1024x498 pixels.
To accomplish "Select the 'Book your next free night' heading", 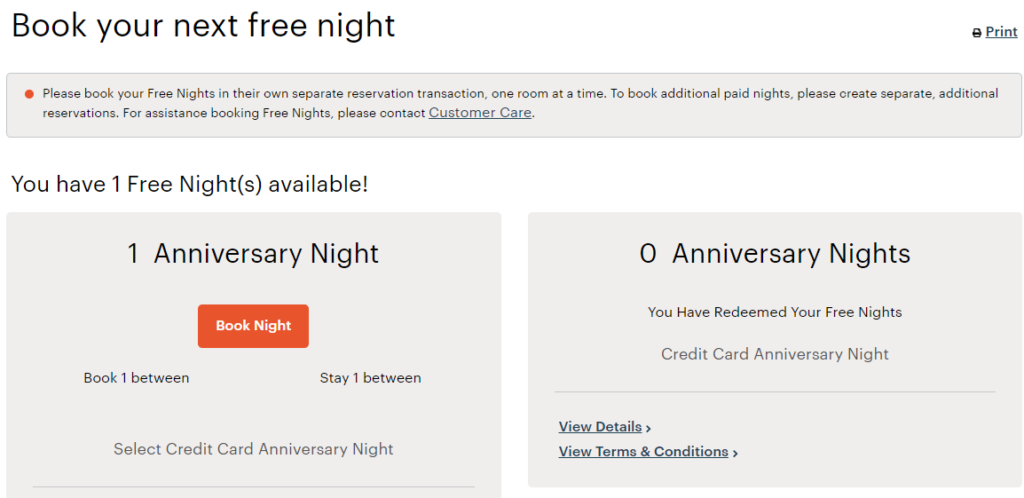I will click(204, 26).
